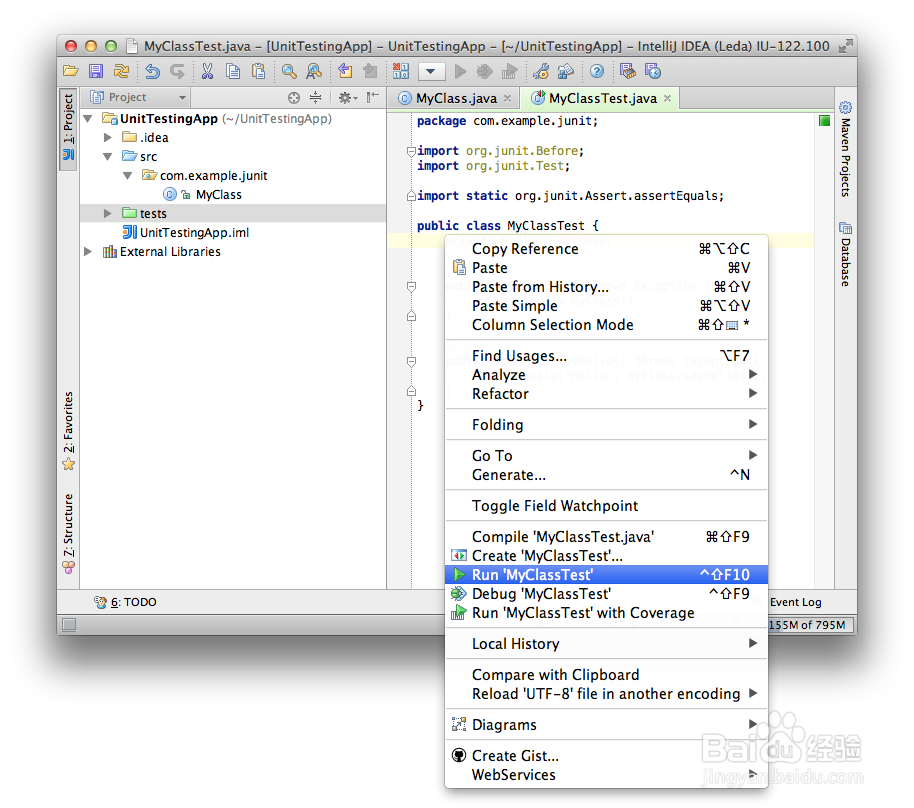This screenshot has width=914, height=808.
Task: Collapse the import block fold marker
Action: coord(411,152)
